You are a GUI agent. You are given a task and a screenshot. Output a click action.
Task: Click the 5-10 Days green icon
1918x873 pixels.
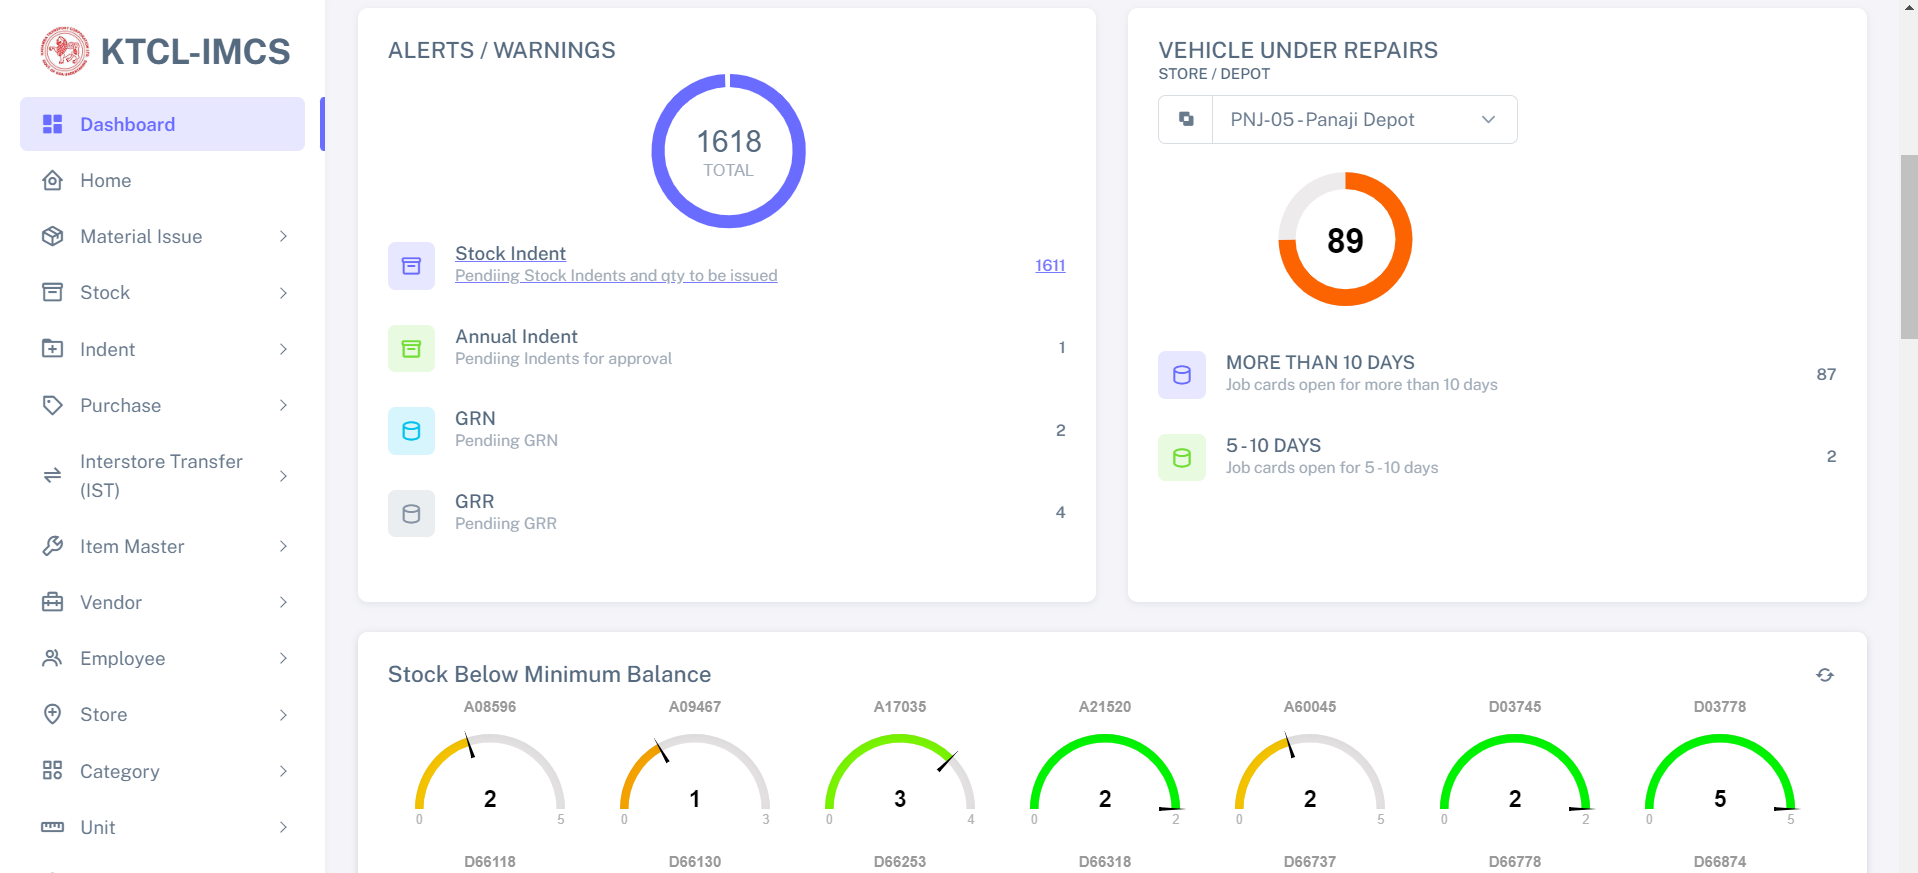pos(1181,458)
